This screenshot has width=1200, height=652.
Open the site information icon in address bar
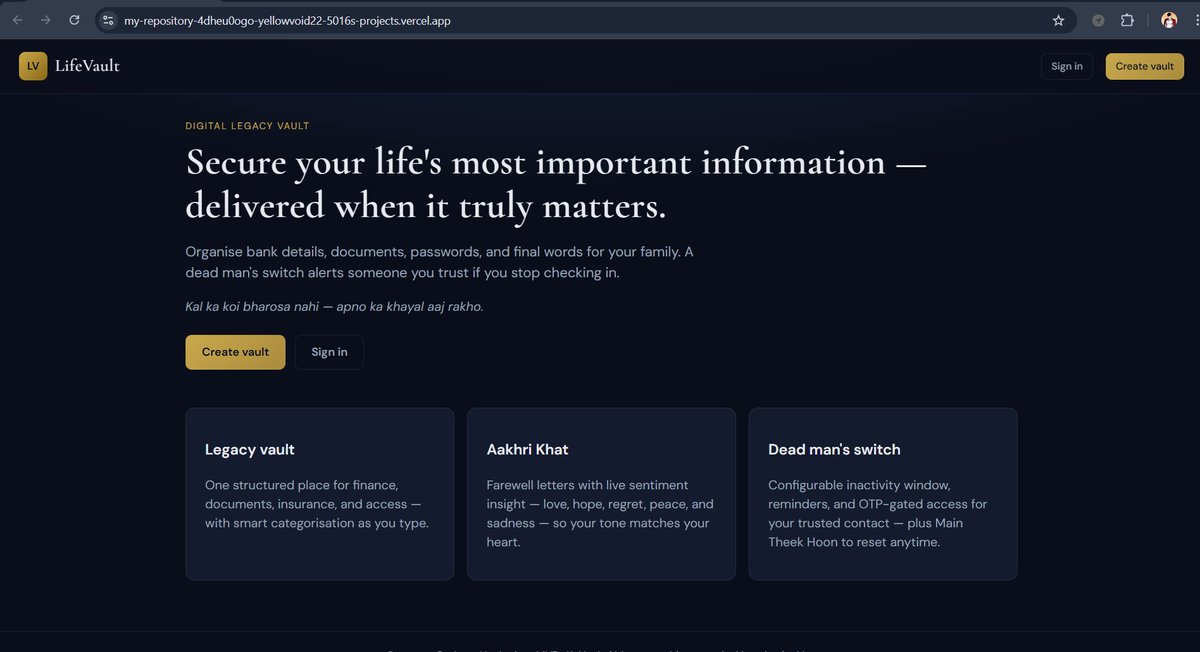[108, 20]
